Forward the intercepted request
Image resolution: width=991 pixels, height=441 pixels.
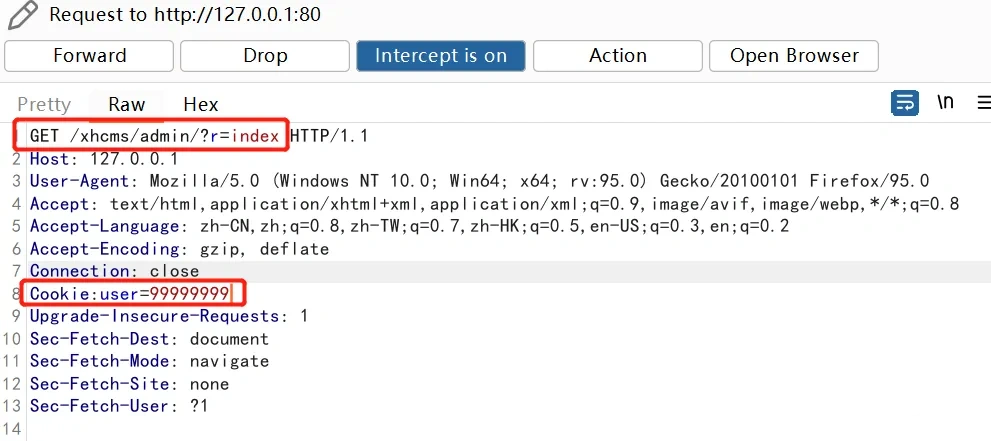(89, 56)
